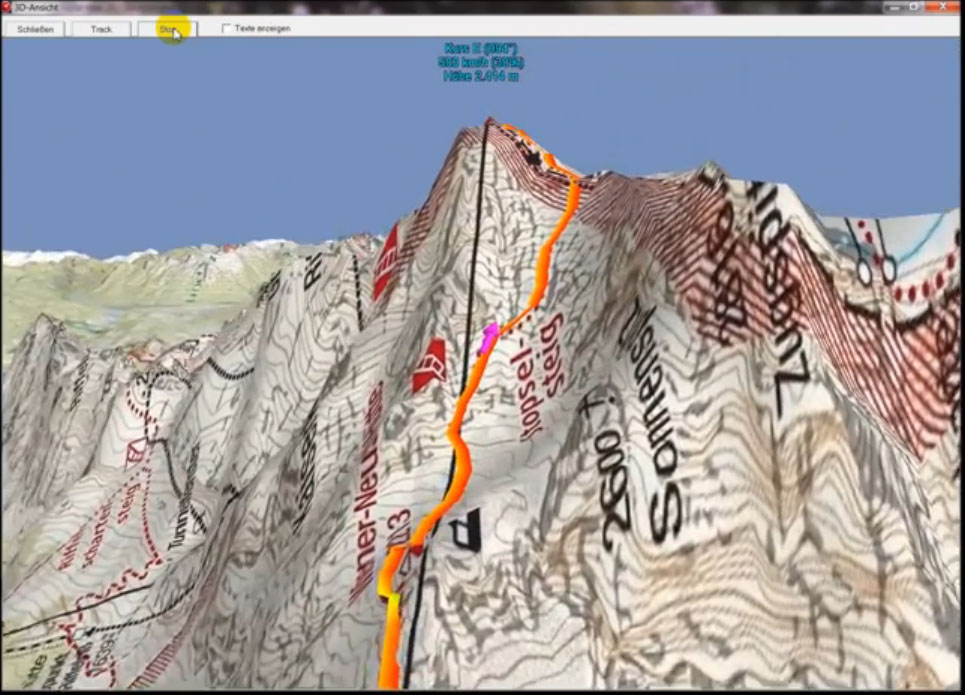The width and height of the screenshot is (965, 695).
Task: Maximize the 3D-Ansicht window
Action: [915, 7]
